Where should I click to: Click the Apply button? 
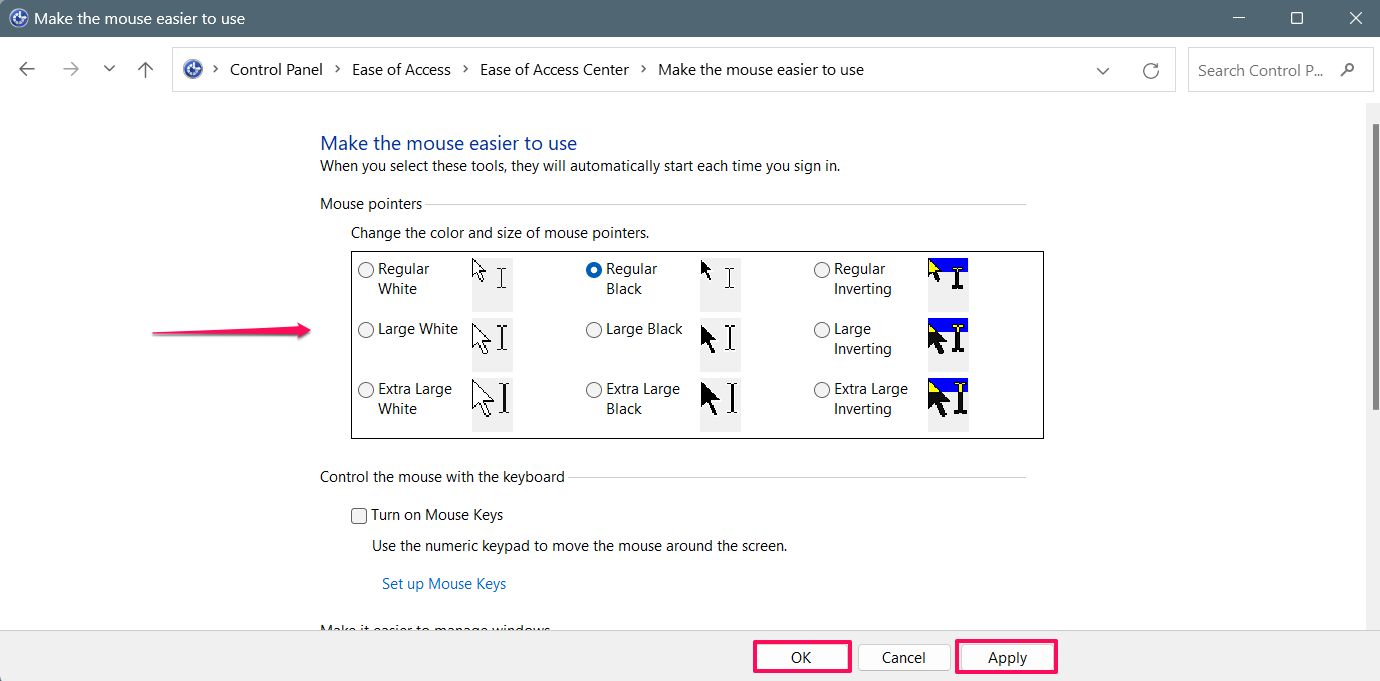click(x=1007, y=657)
